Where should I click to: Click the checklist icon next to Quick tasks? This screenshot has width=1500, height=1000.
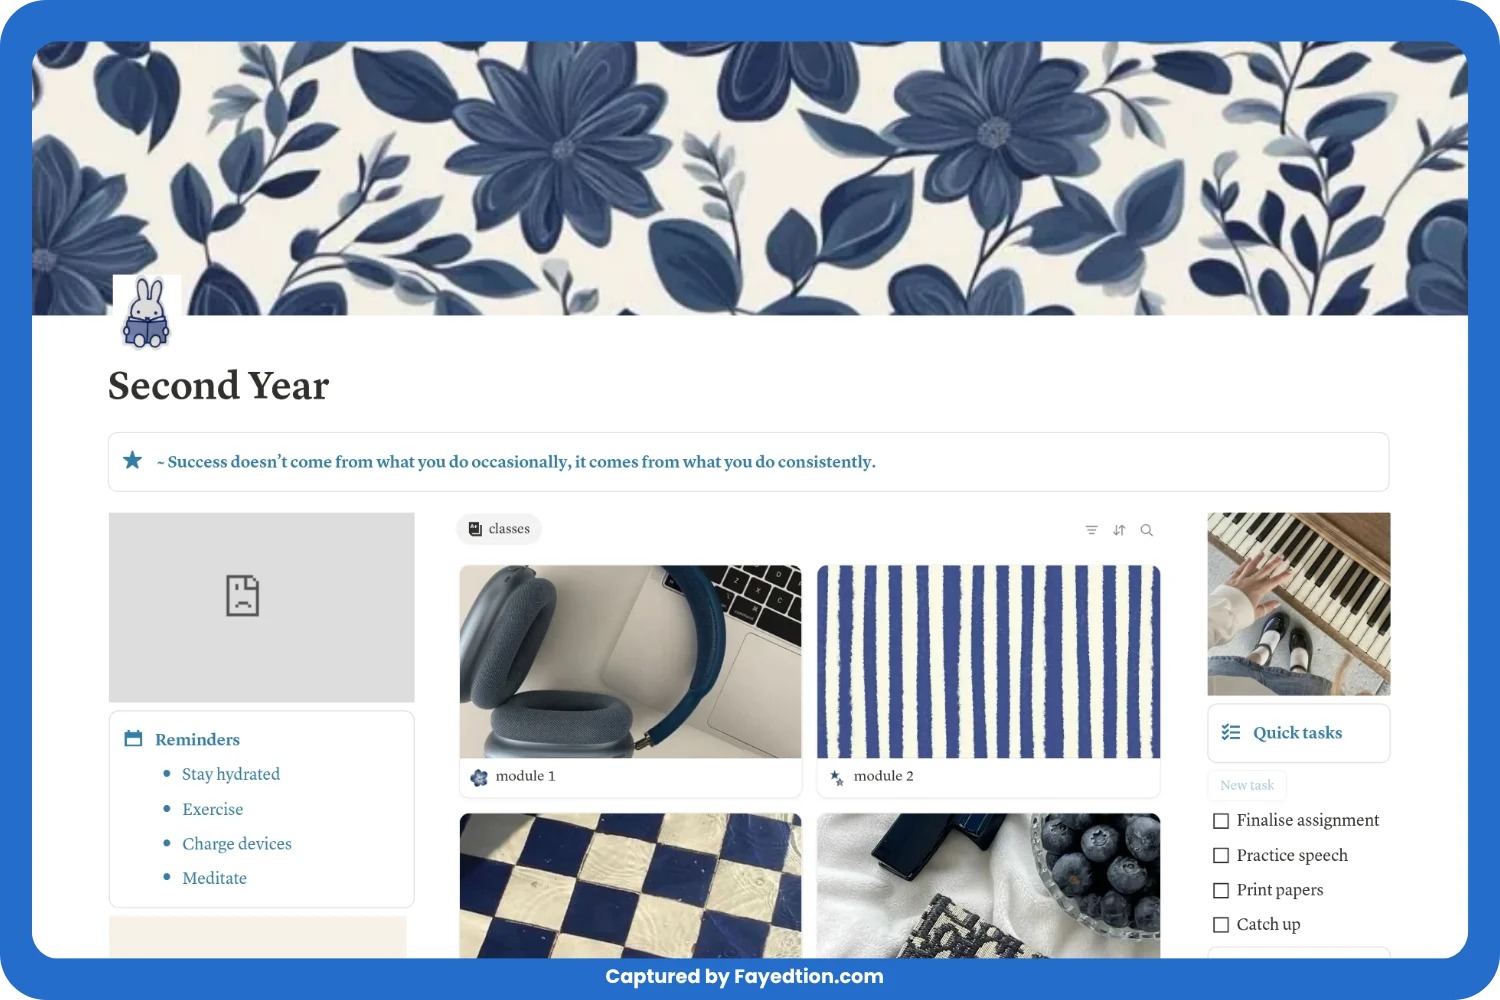coord(1231,733)
